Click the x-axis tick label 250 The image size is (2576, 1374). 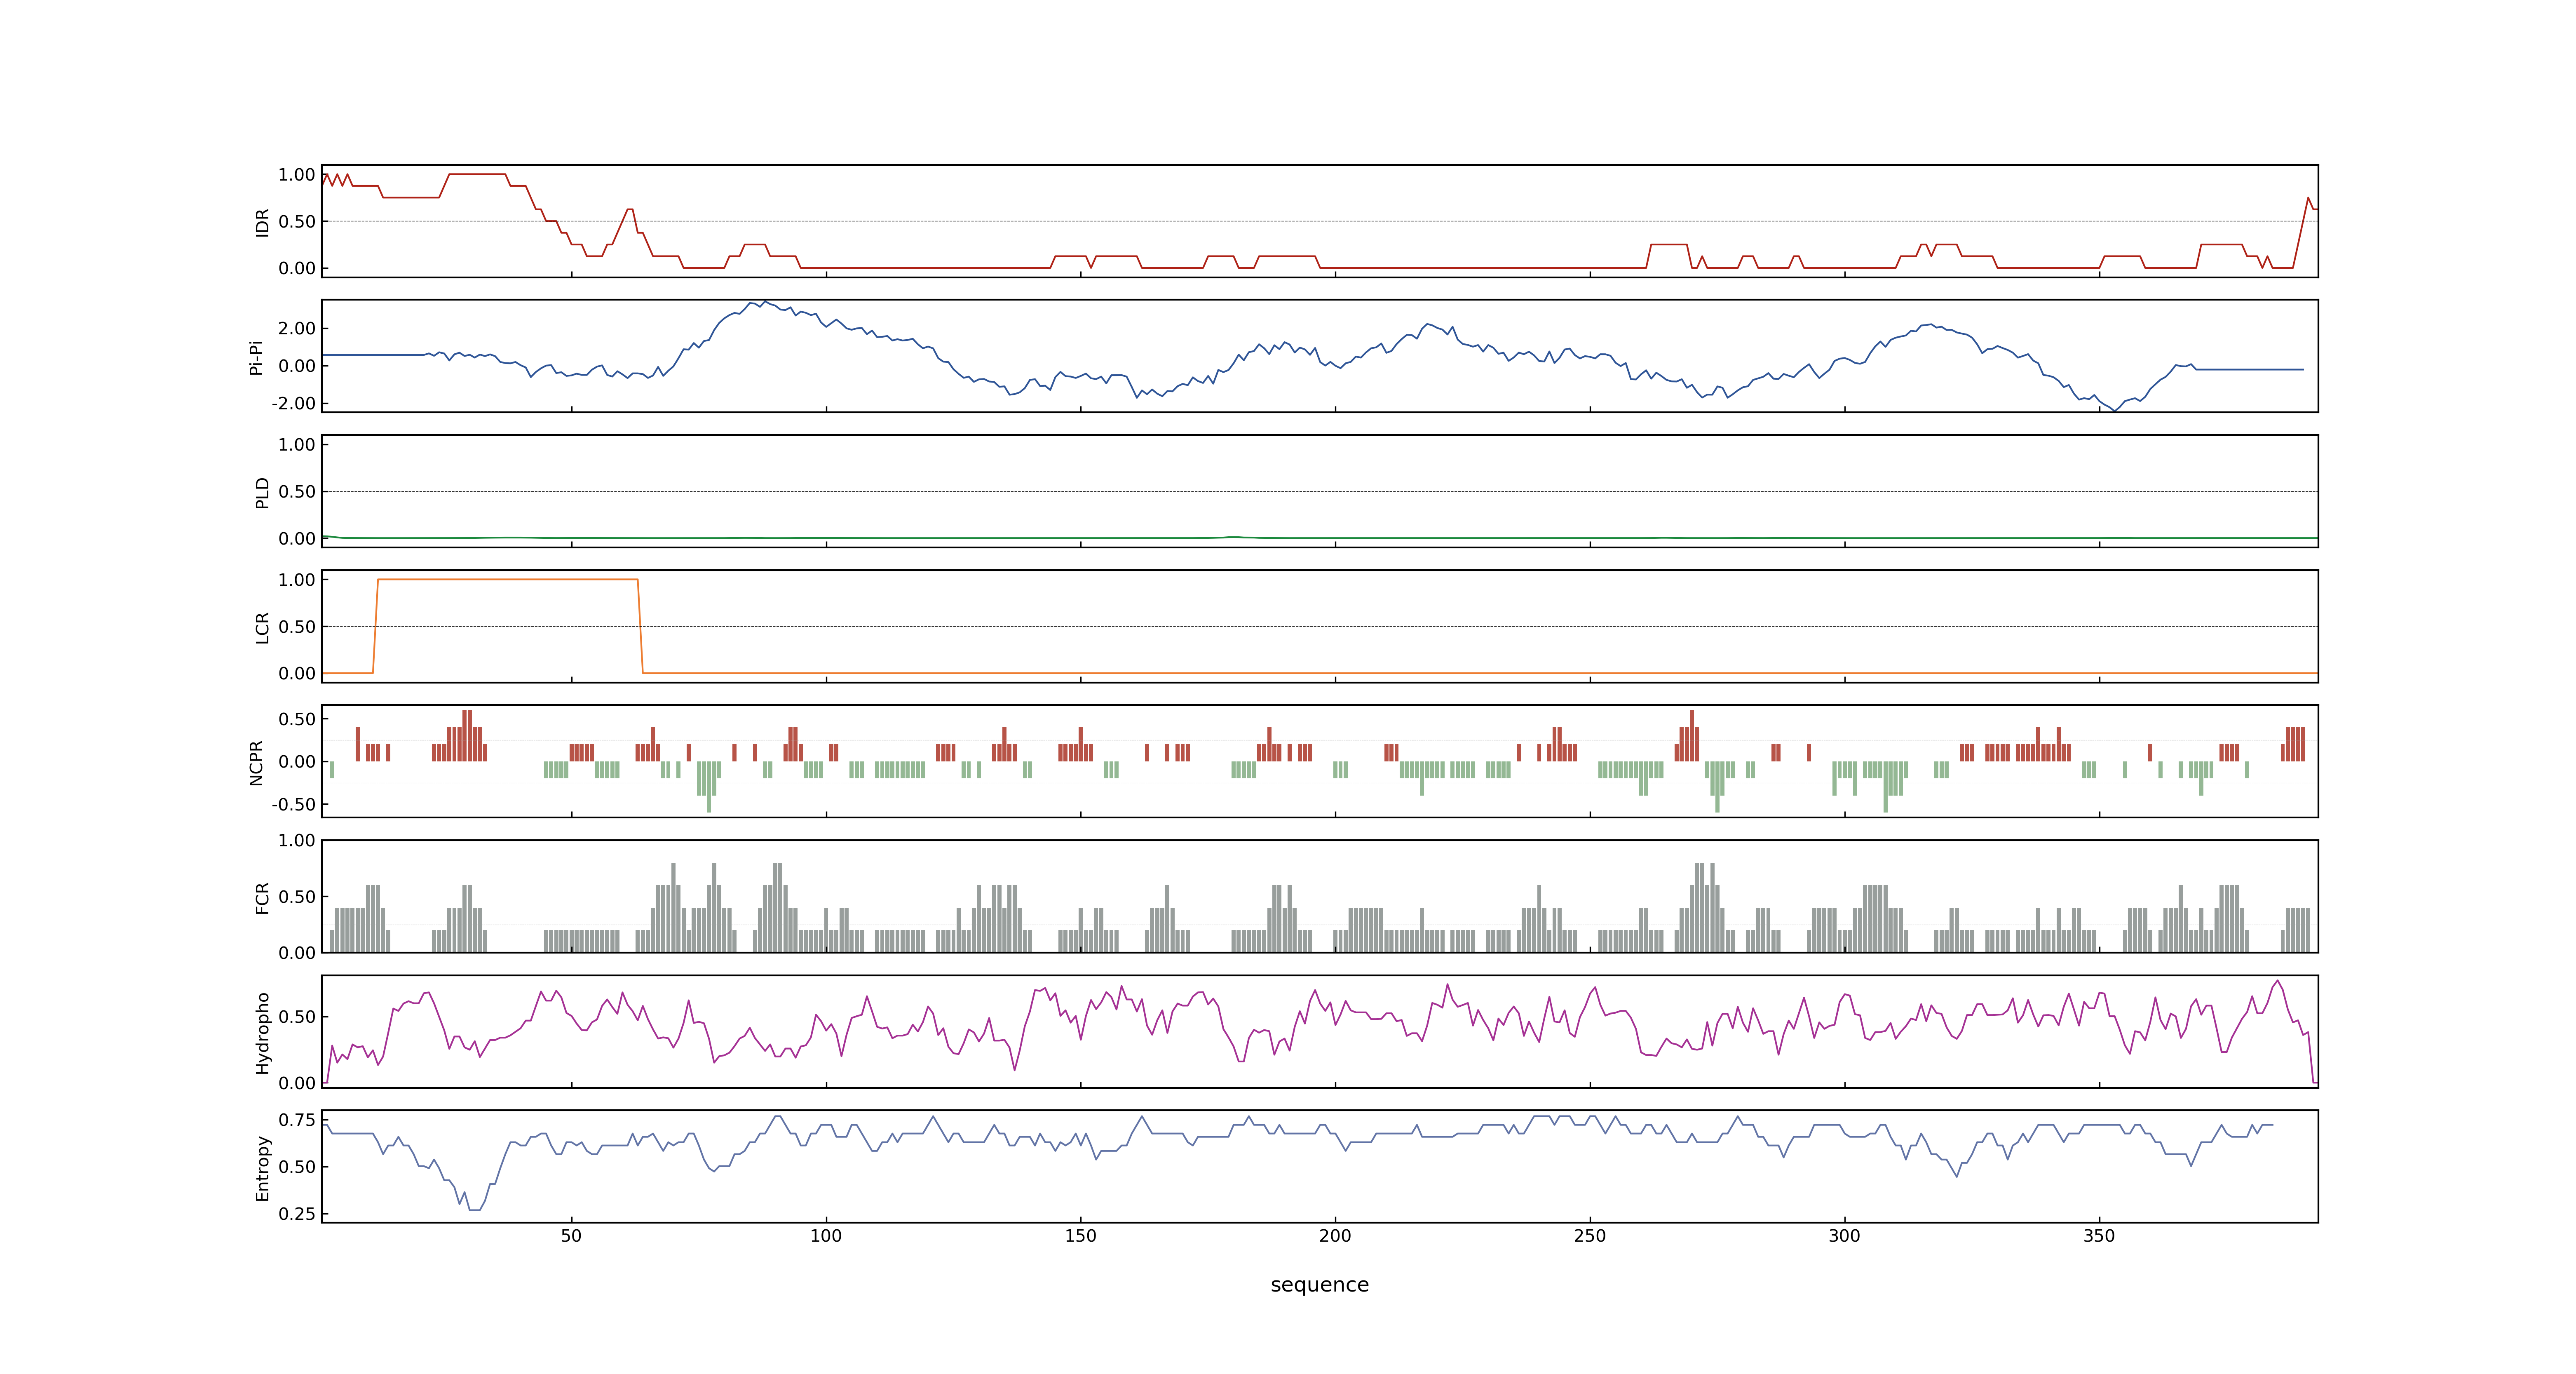(1590, 1236)
